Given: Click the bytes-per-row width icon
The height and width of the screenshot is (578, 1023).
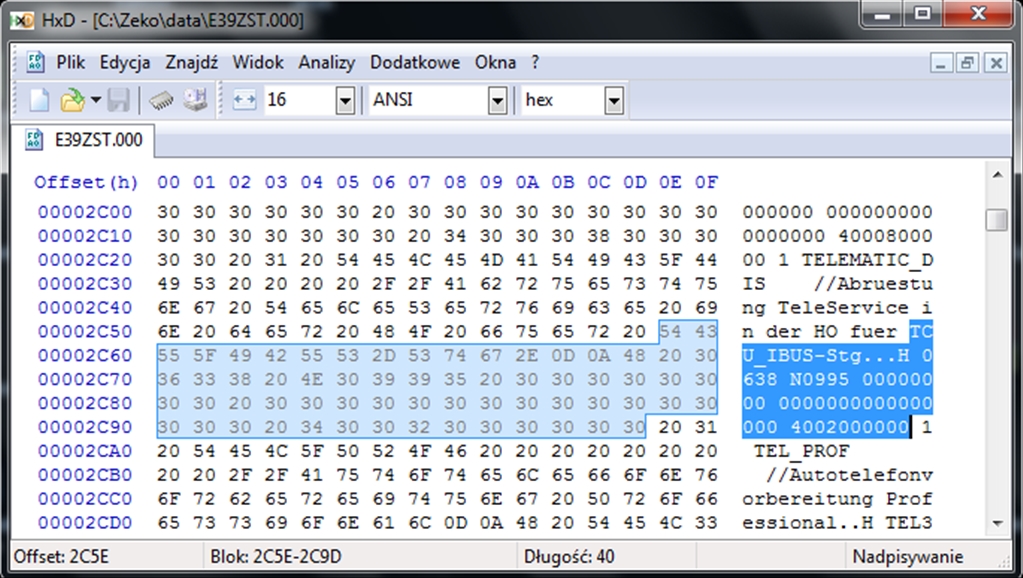Looking at the screenshot, I should point(244,100).
